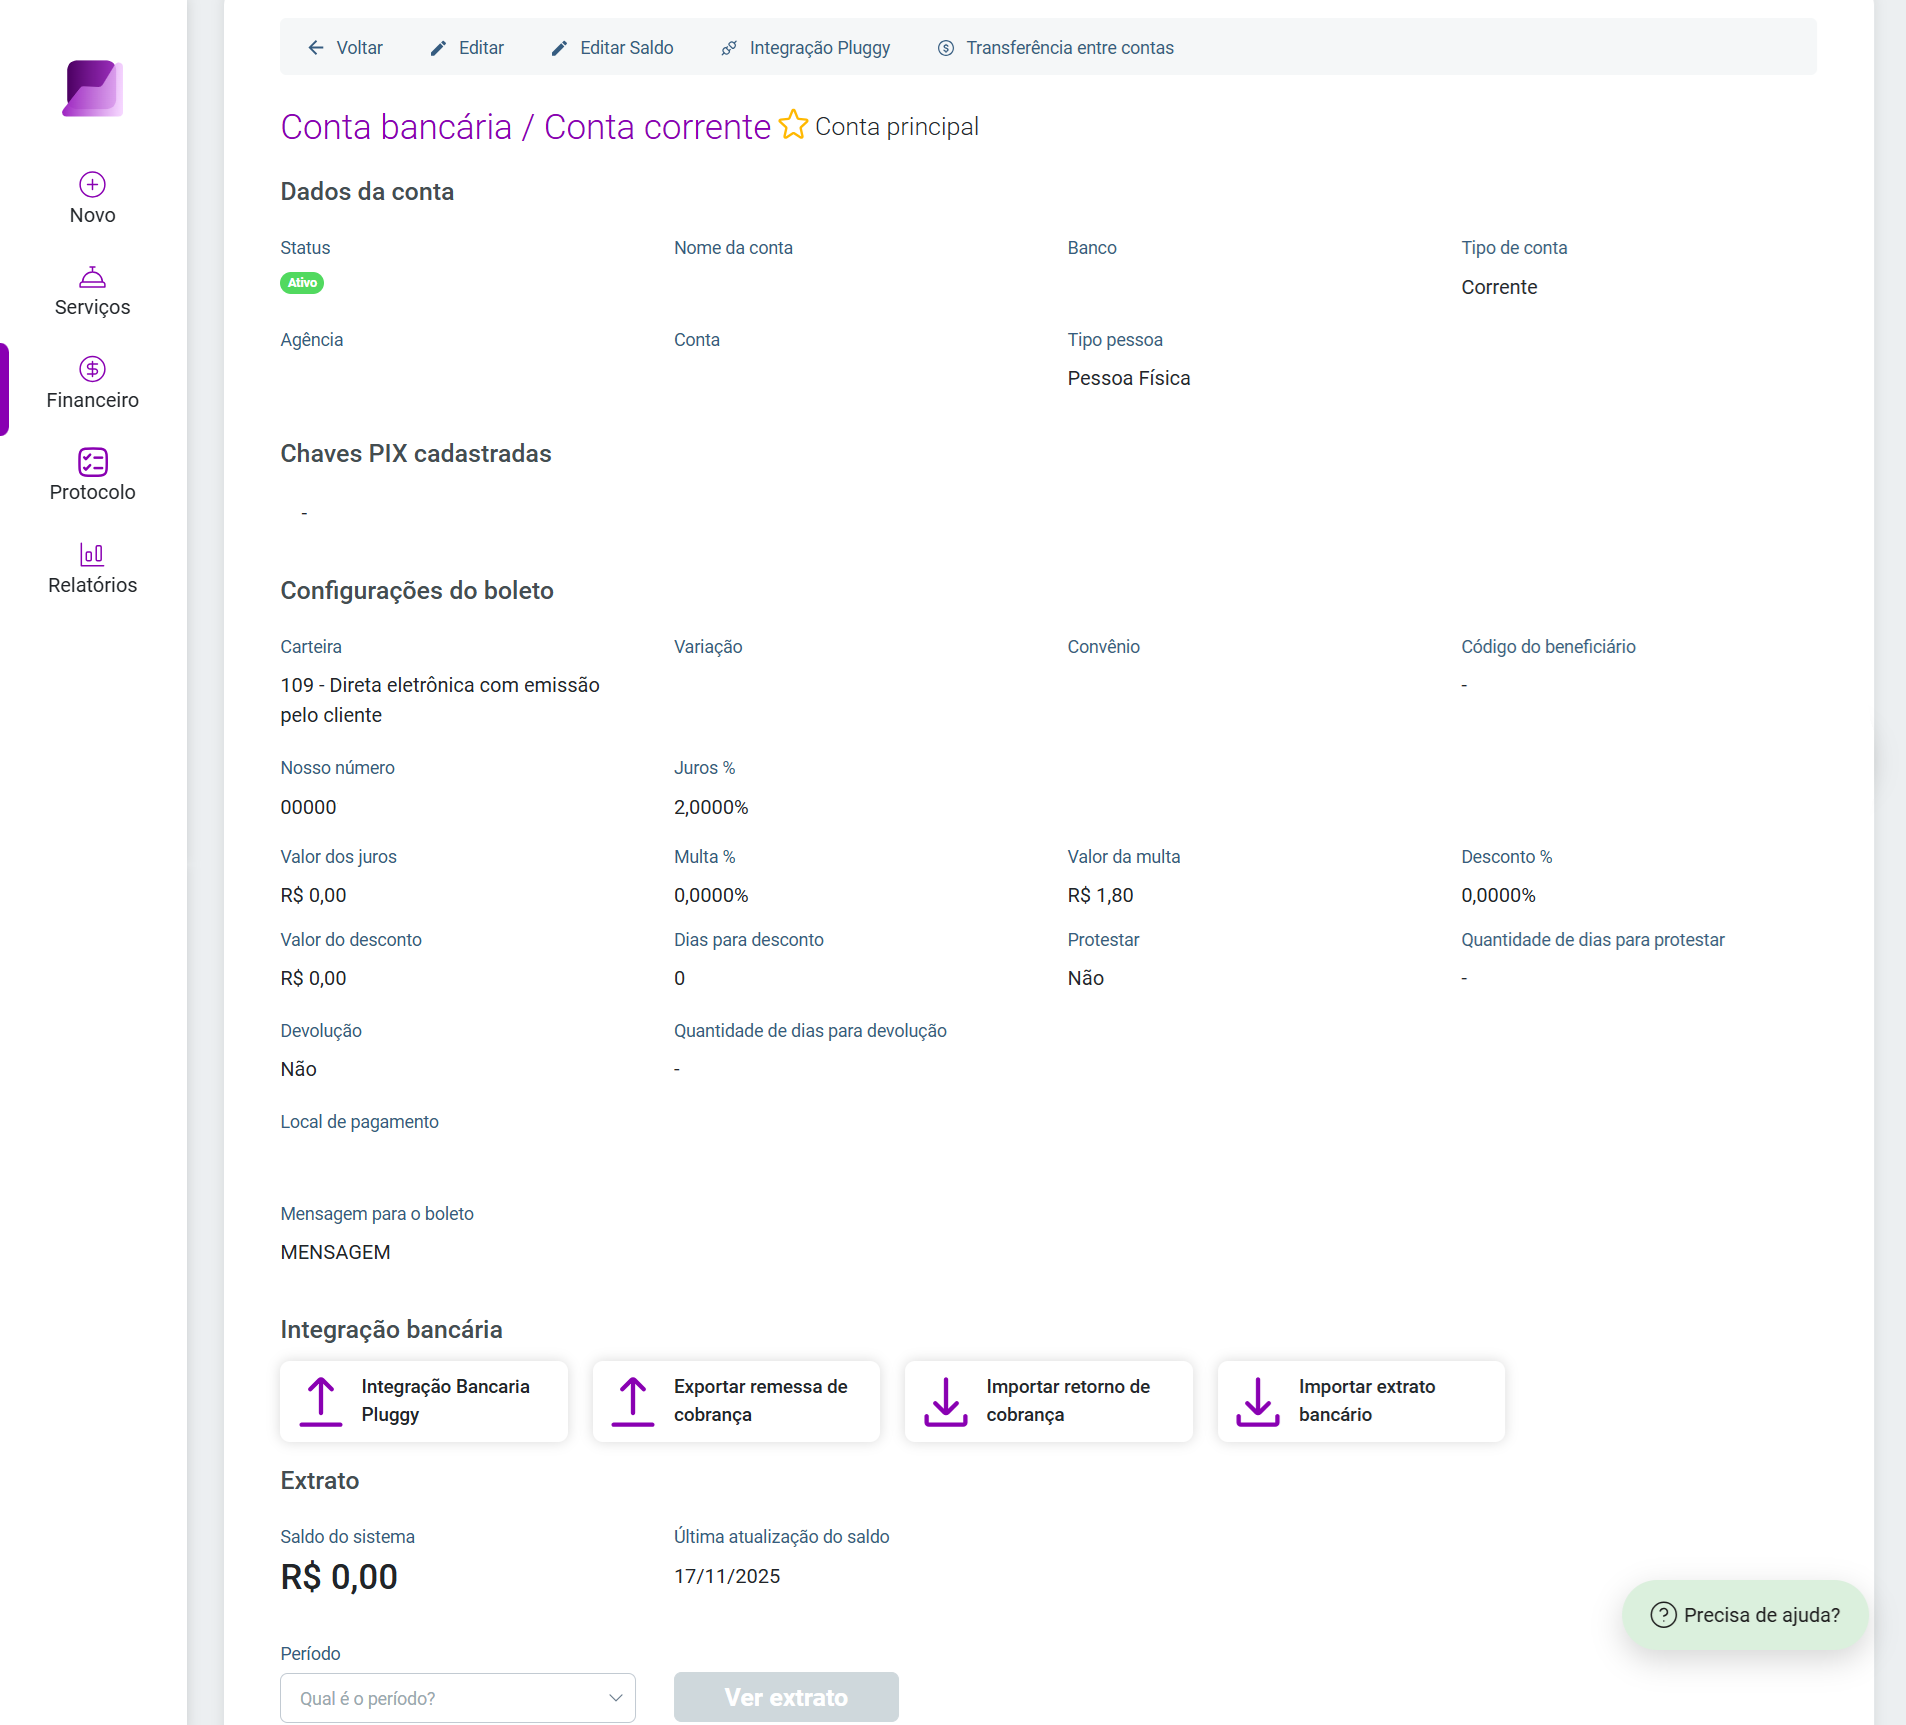This screenshot has height=1725, width=1906.
Task: Open the Novo menu label
Action: [x=93, y=215]
